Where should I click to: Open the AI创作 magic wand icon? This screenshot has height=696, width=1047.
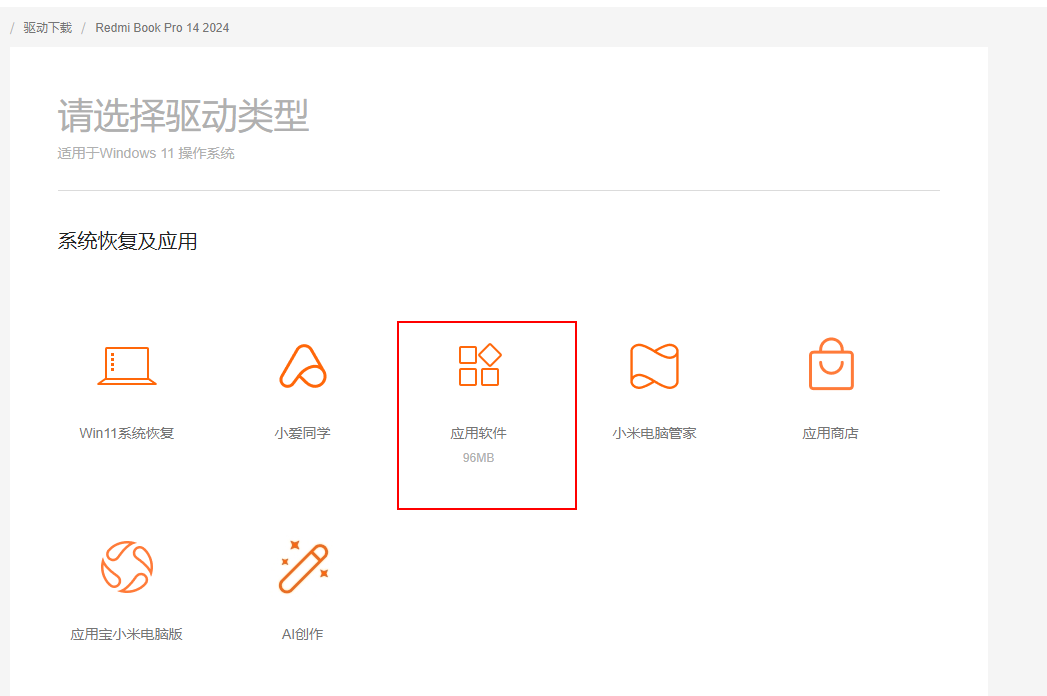tap(303, 566)
